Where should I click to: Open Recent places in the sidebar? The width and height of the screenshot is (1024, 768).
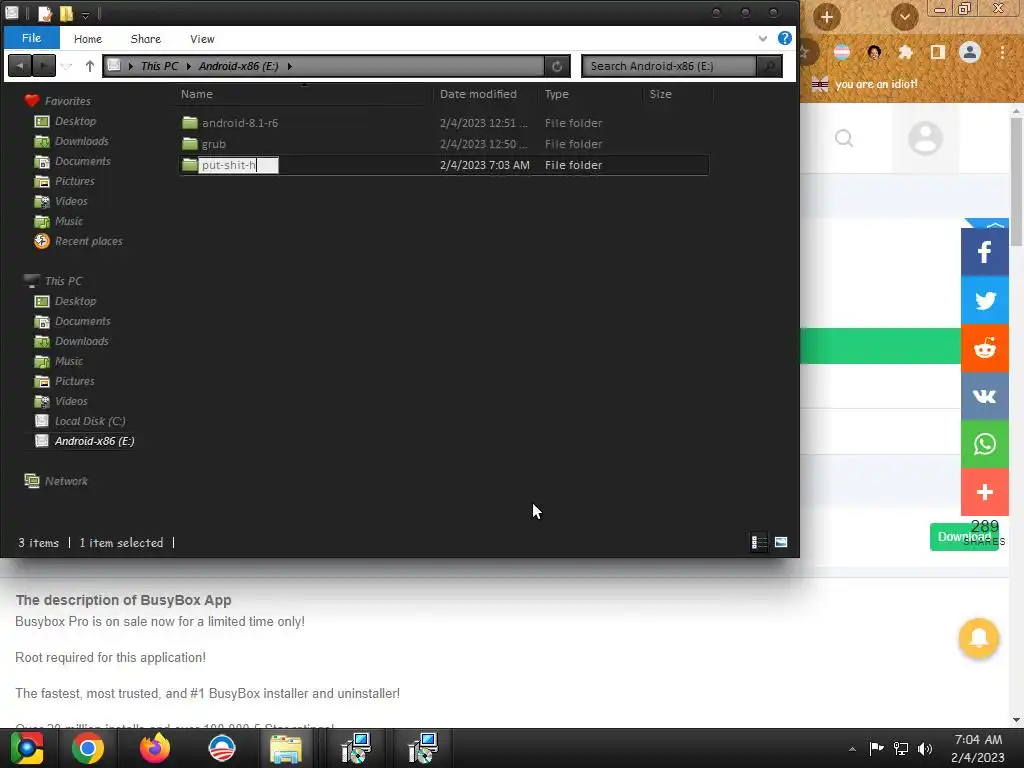pyautogui.click(x=88, y=241)
